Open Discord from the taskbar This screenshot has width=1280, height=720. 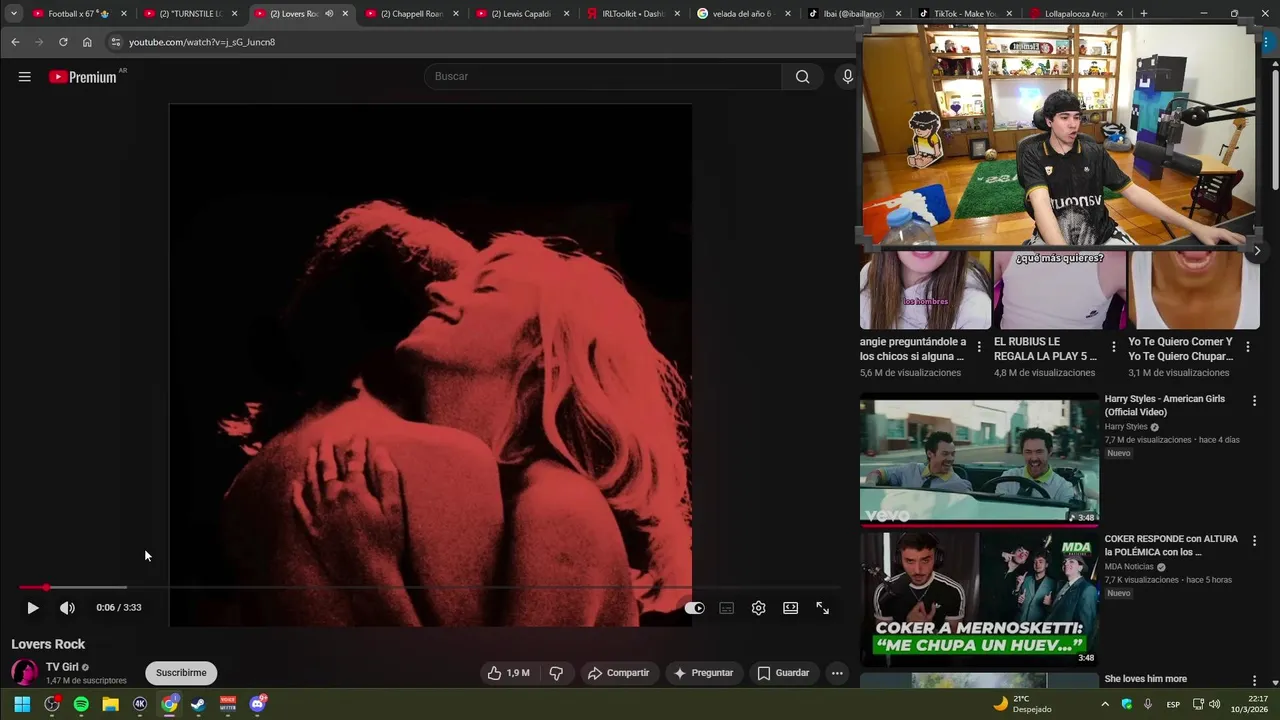click(258, 704)
